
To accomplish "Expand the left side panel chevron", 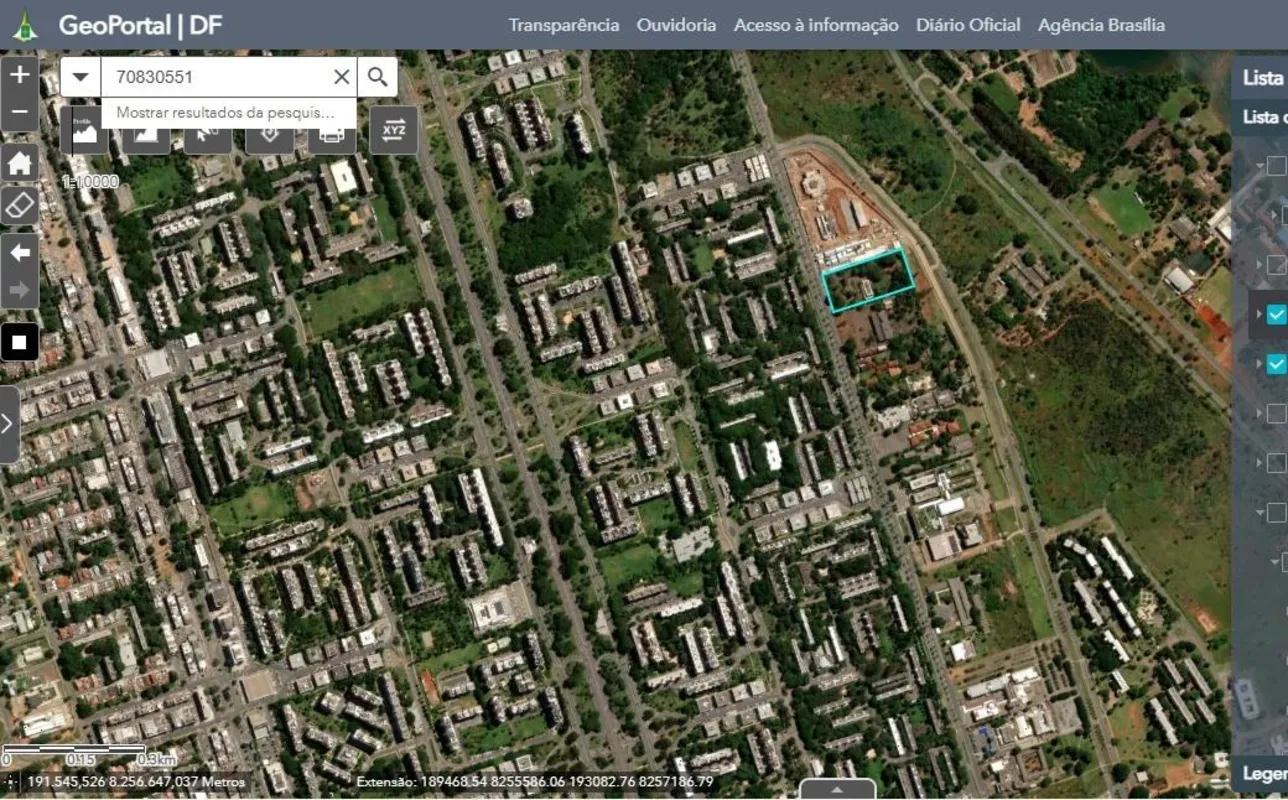I will coord(8,424).
